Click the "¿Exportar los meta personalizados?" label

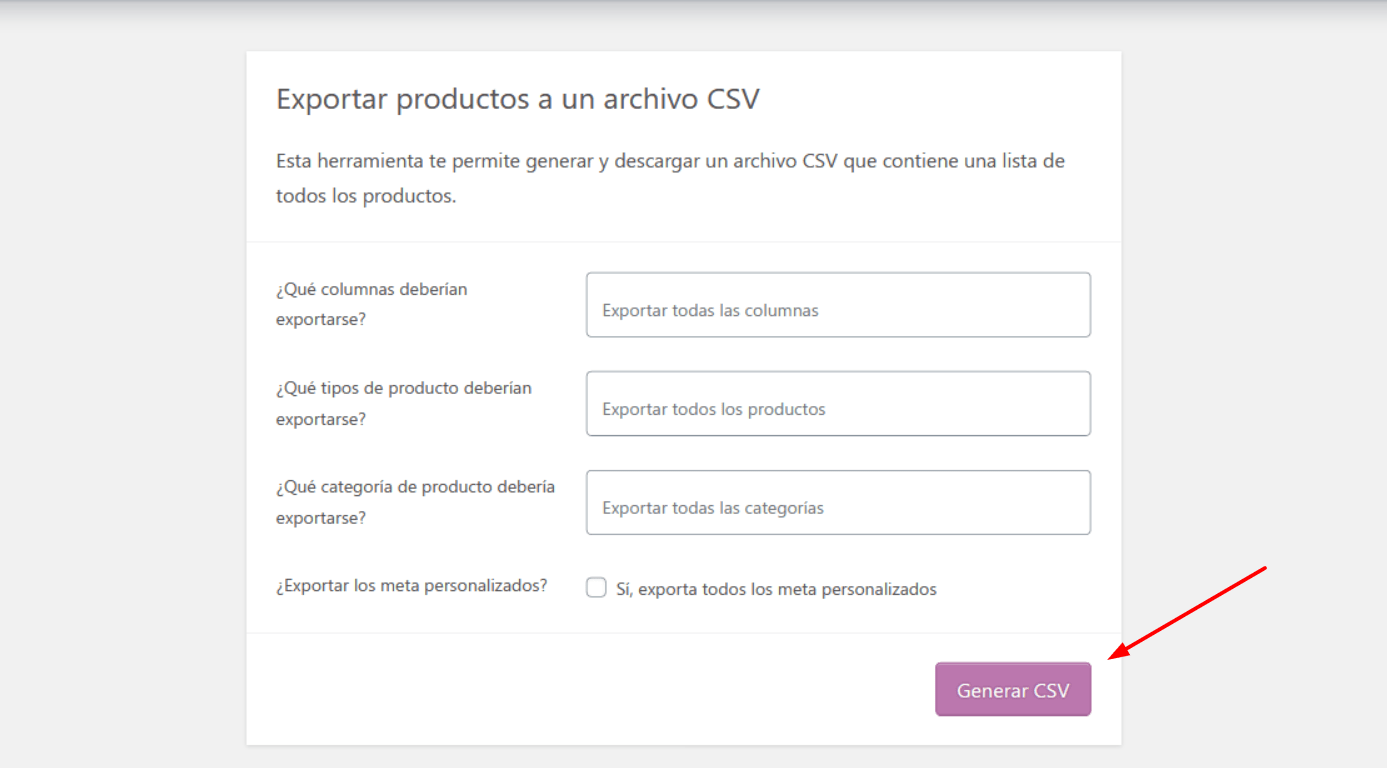click(412, 586)
